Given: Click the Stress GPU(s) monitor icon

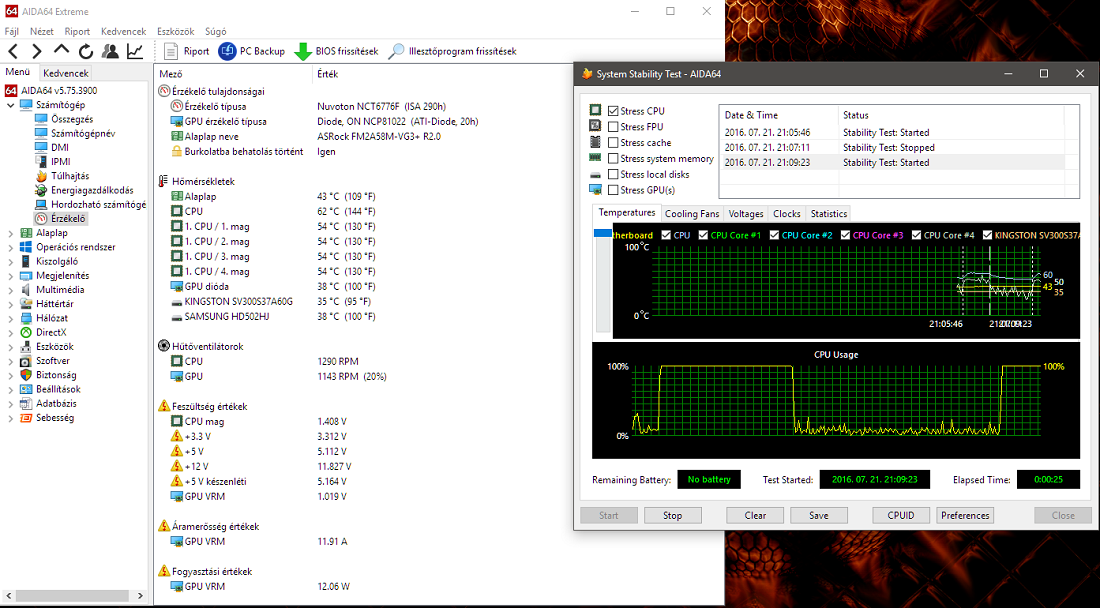Looking at the screenshot, I should [596, 190].
